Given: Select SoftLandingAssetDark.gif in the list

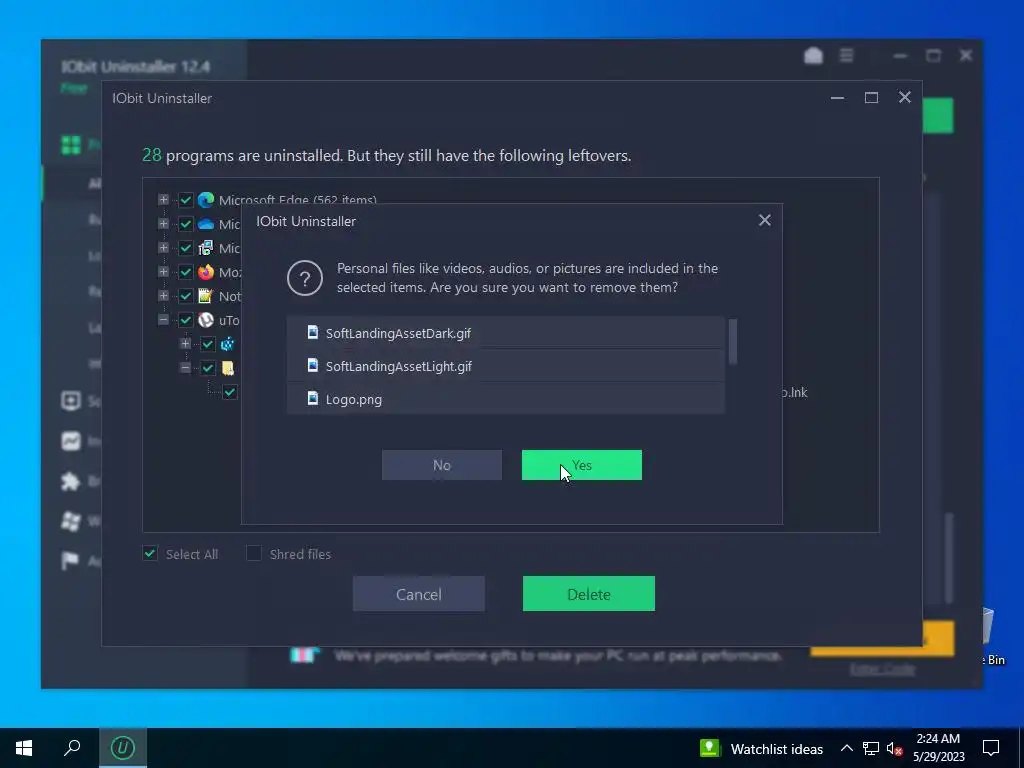Looking at the screenshot, I should tap(505, 333).
